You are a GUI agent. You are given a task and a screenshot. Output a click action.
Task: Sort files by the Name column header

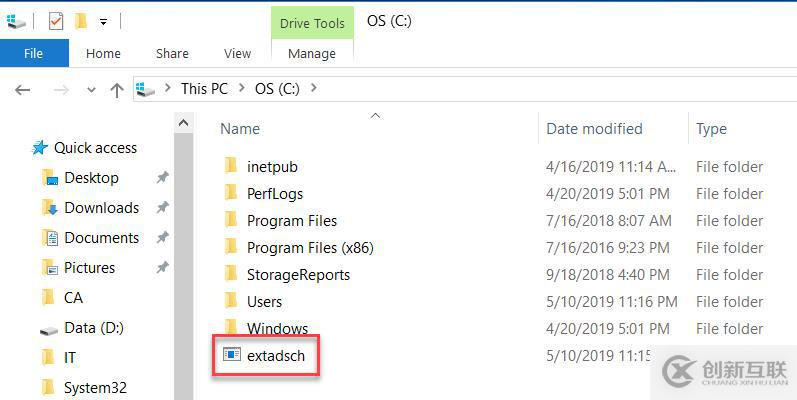click(240, 129)
